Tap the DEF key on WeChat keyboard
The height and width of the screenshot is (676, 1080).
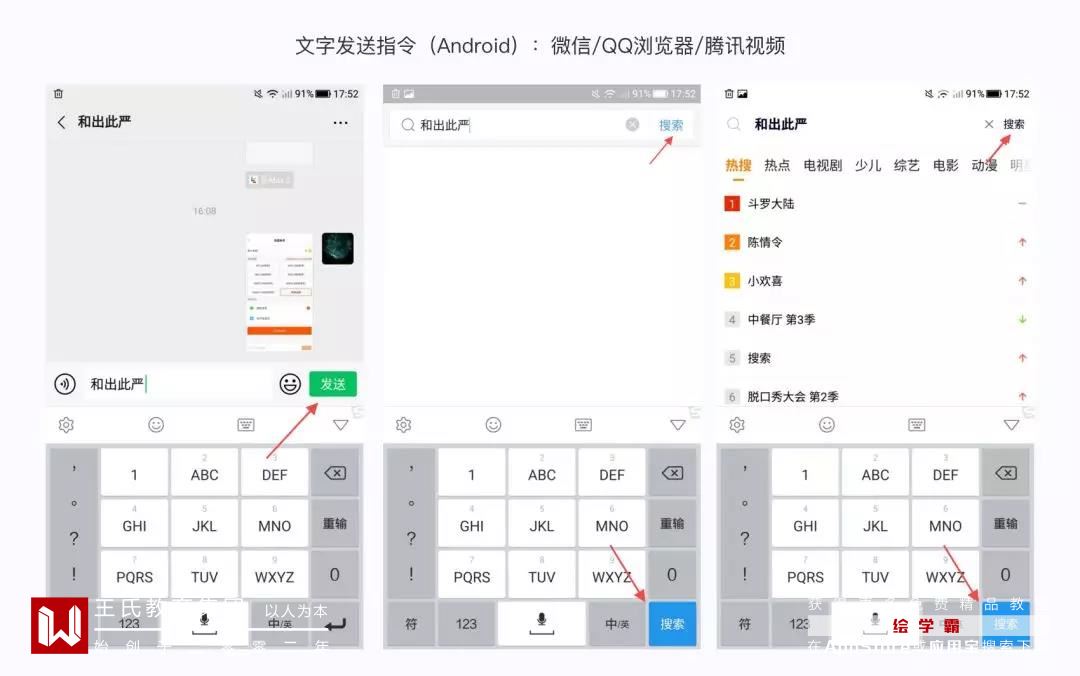274,473
